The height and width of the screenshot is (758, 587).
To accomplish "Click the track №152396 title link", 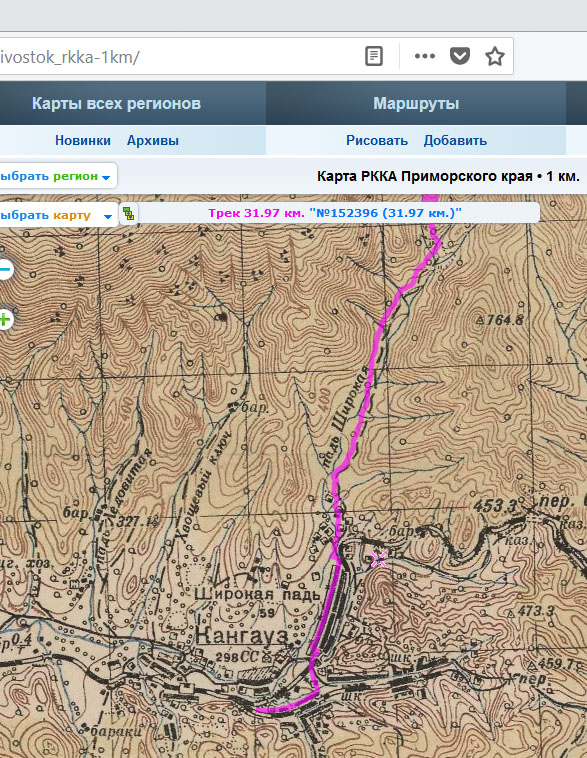I will coord(385,213).
